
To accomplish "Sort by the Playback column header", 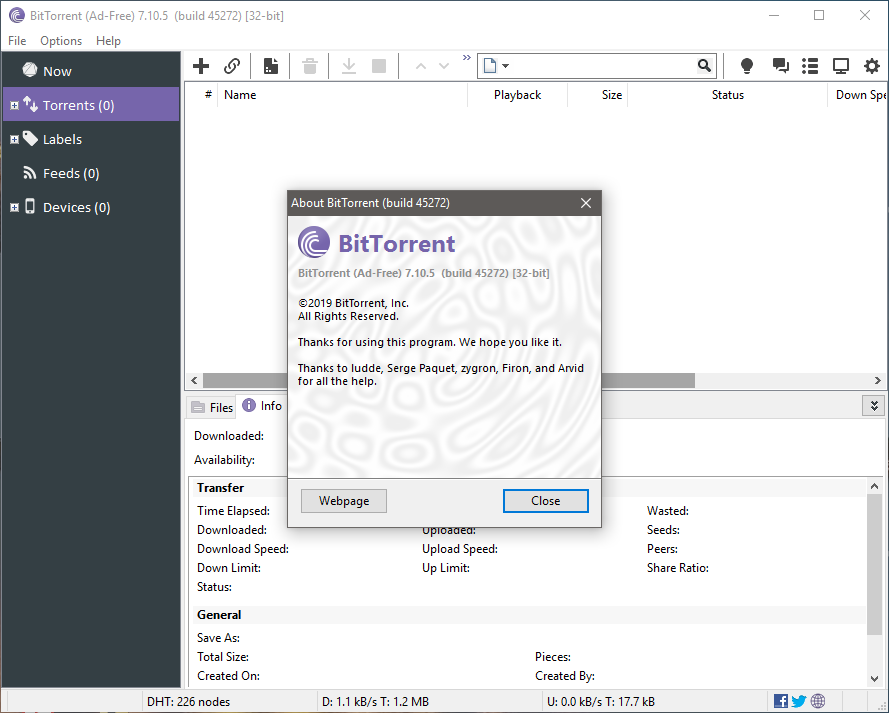I will tap(517, 95).
